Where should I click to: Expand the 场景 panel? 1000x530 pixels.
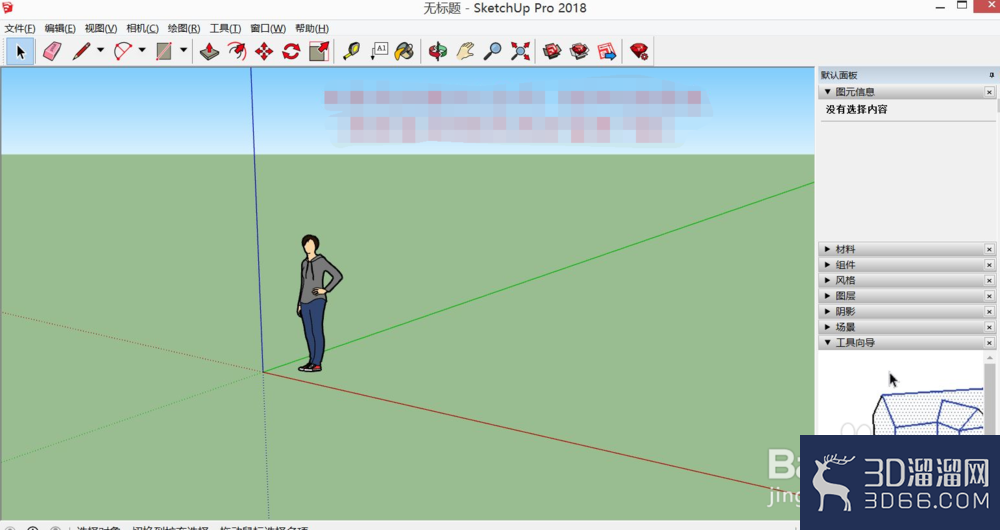(x=828, y=327)
